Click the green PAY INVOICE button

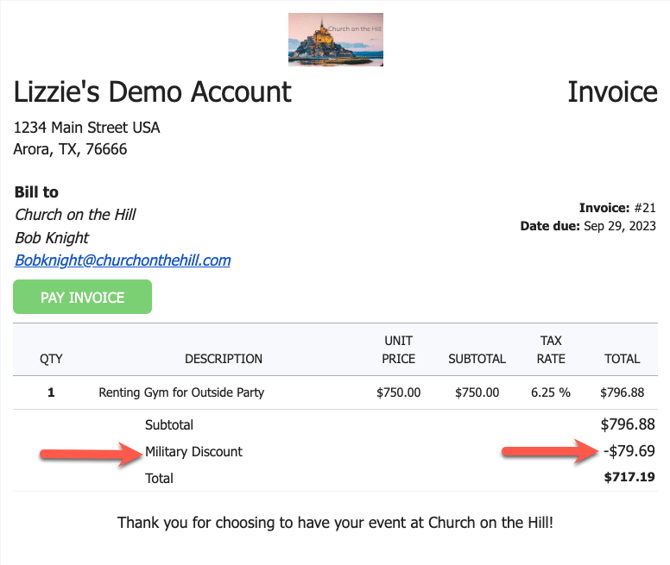(82, 297)
